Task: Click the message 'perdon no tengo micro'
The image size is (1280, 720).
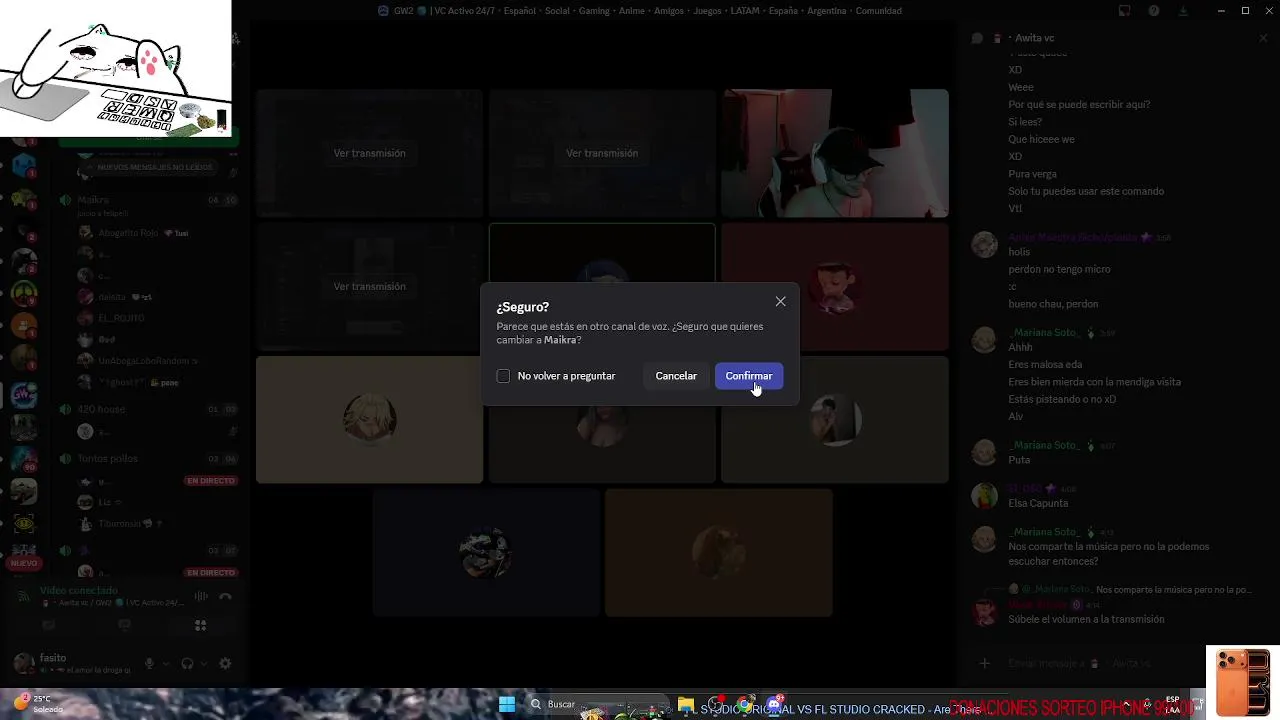Action: 1059,269
